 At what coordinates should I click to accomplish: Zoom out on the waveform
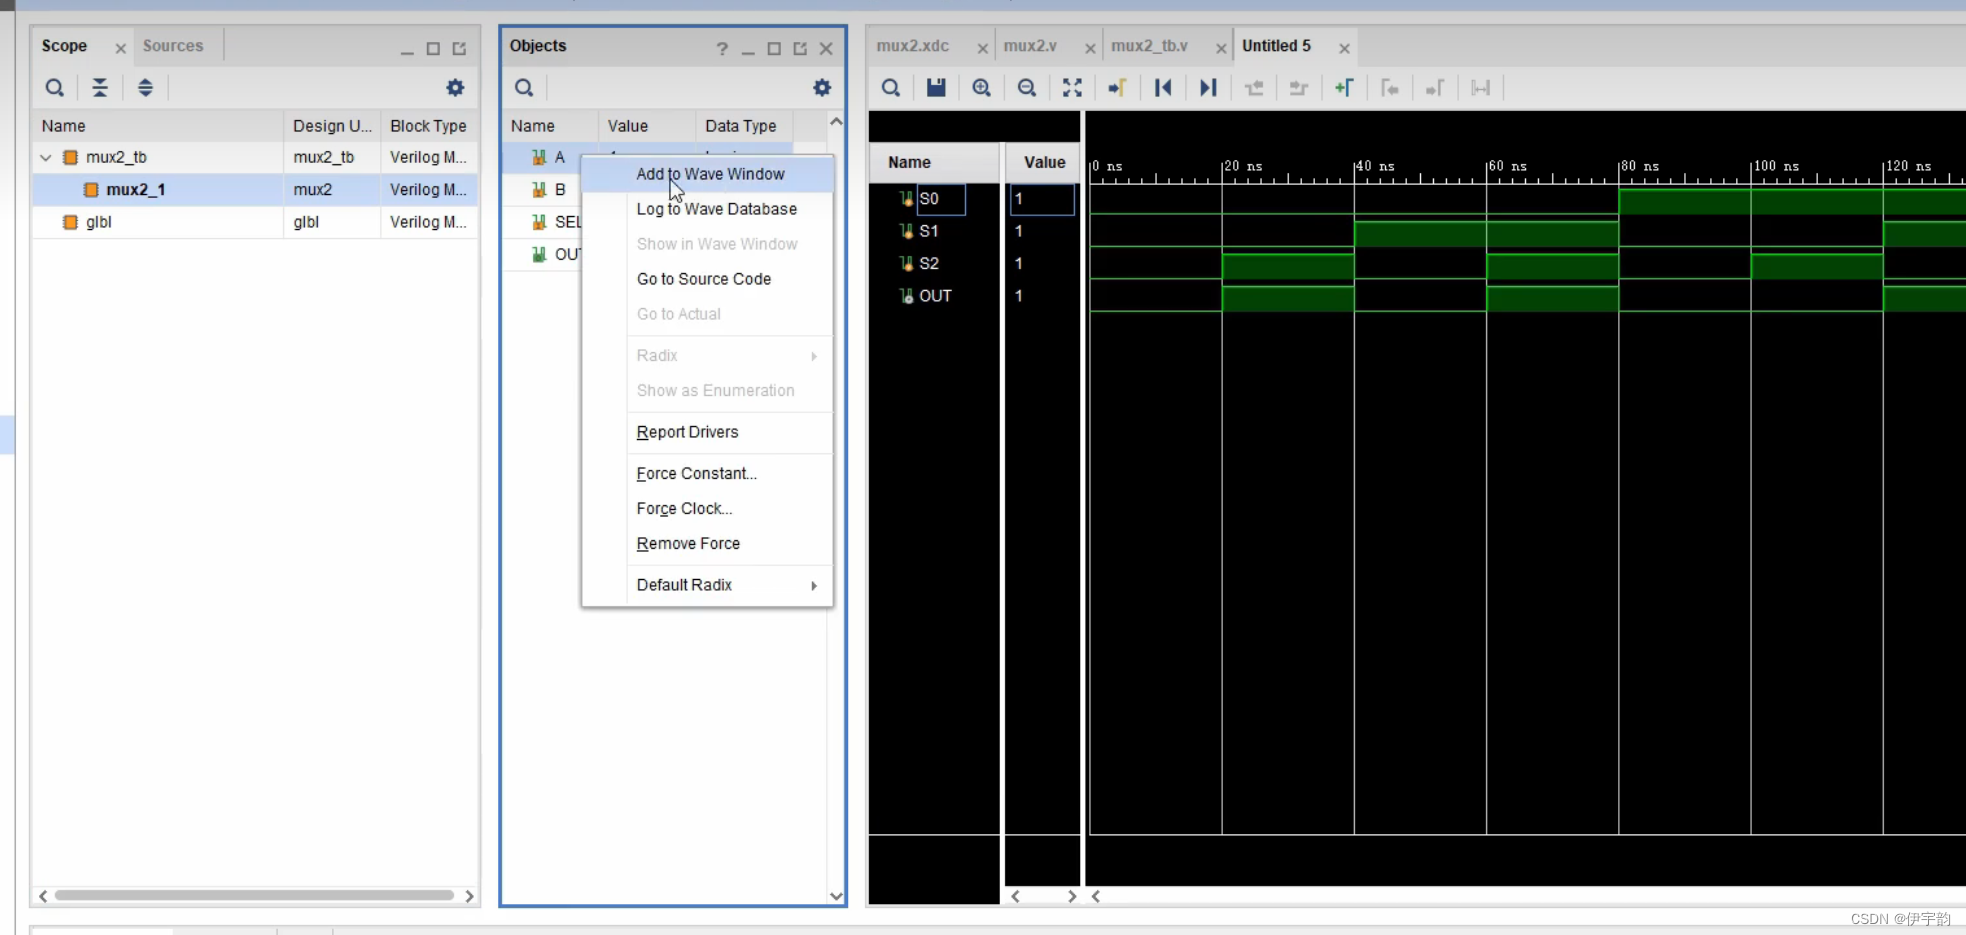pyautogui.click(x=1027, y=88)
